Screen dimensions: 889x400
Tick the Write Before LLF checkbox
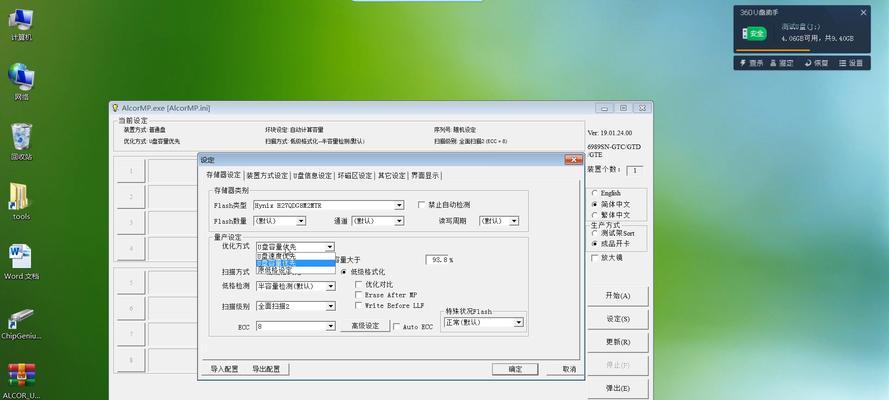pos(358,305)
